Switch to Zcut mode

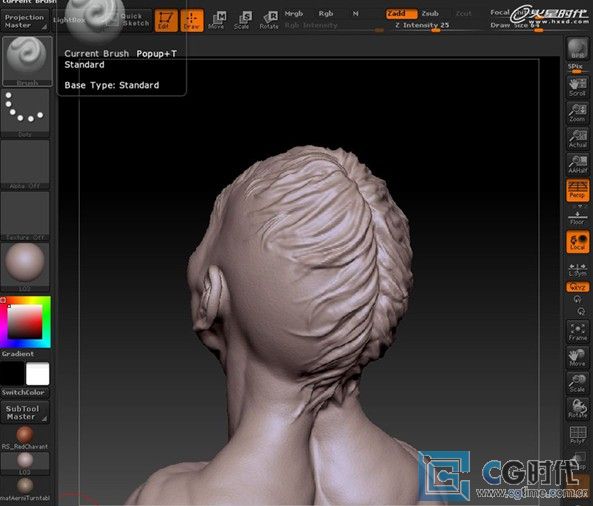464,14
